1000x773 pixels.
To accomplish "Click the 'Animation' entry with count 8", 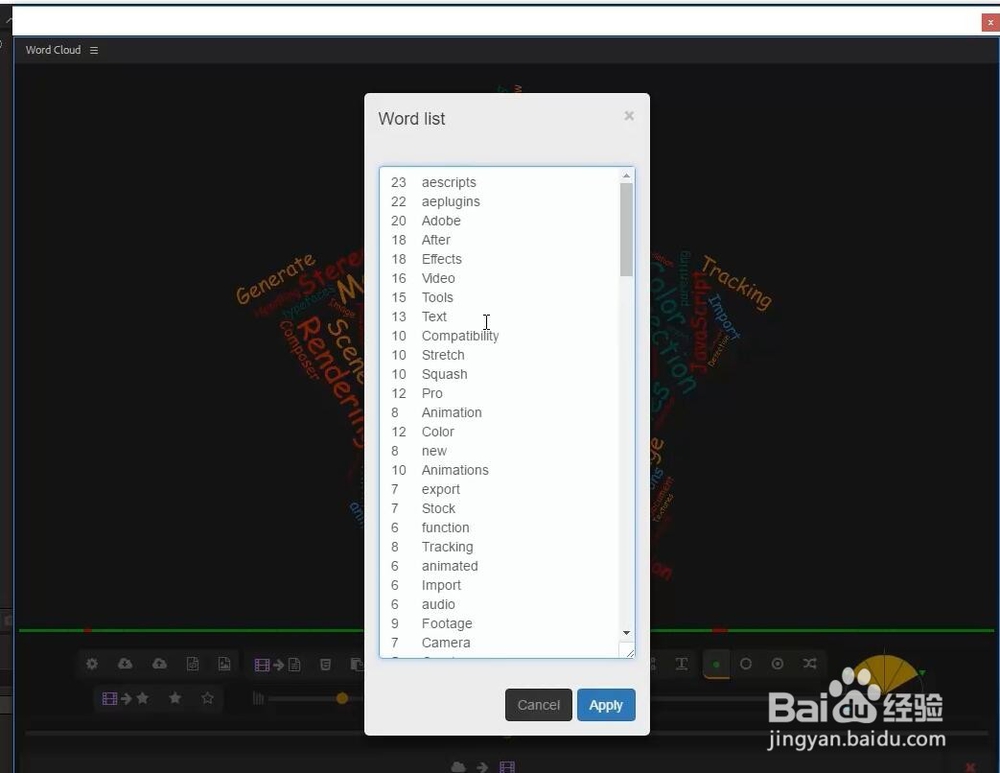I will (x=452, y=412).
